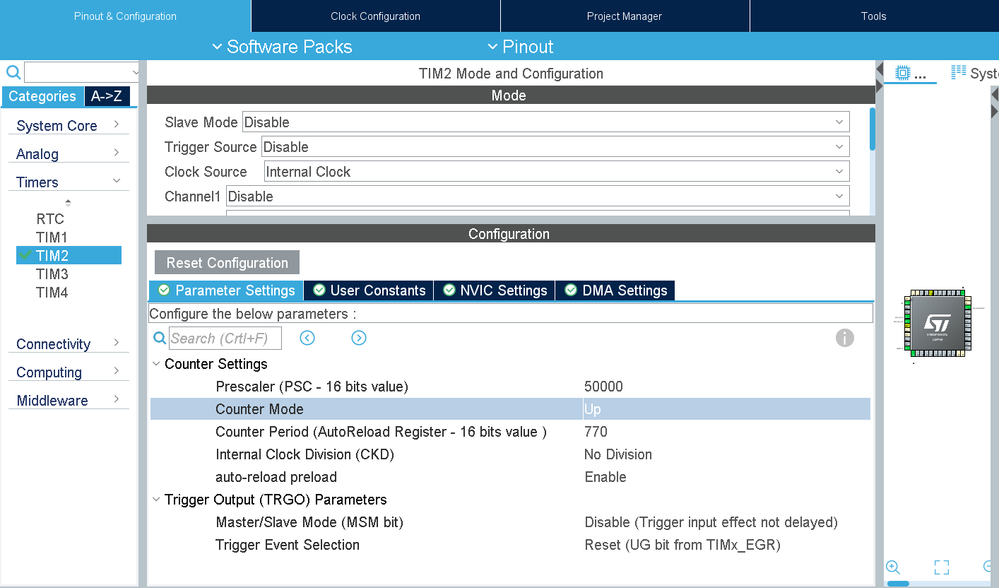
Task: Select the Parameter Settings tab
Action: point(227,290)
